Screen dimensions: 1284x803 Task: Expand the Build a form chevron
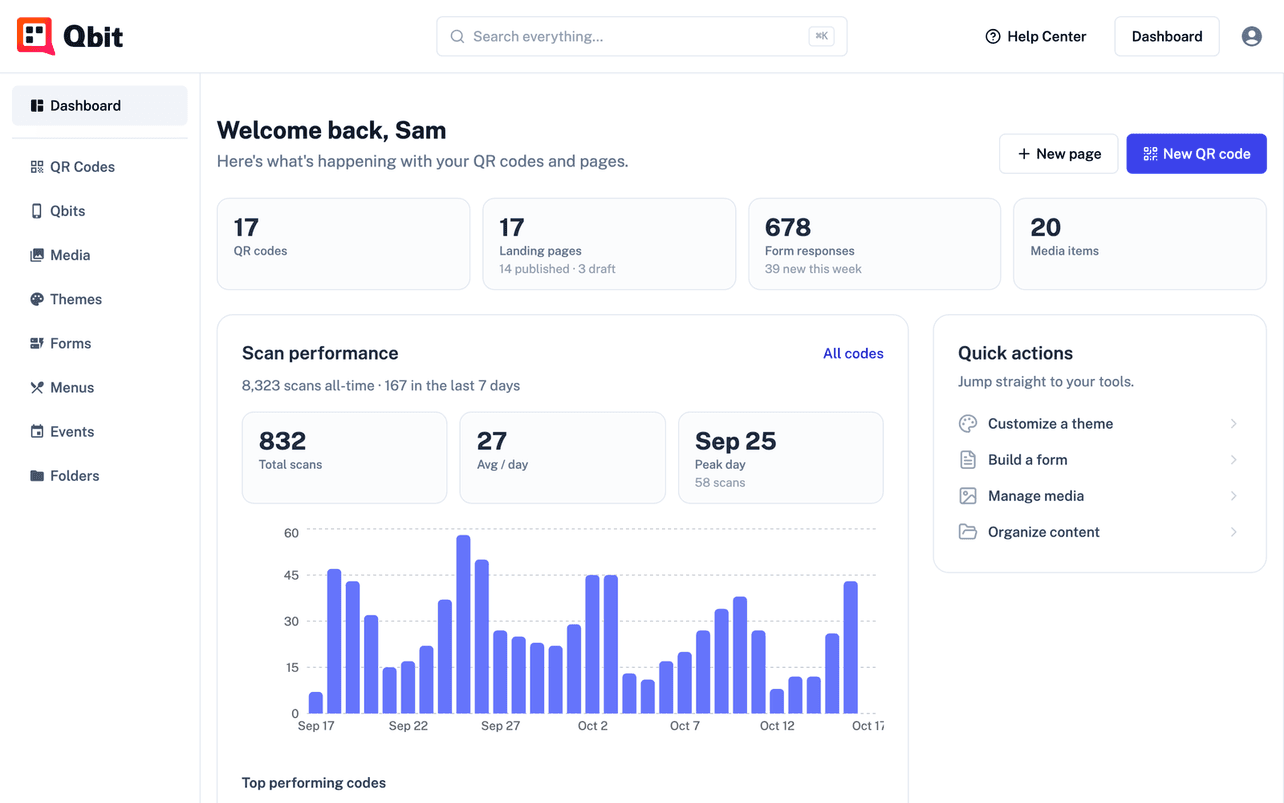pyautogui.click(x=1233, y=460)
